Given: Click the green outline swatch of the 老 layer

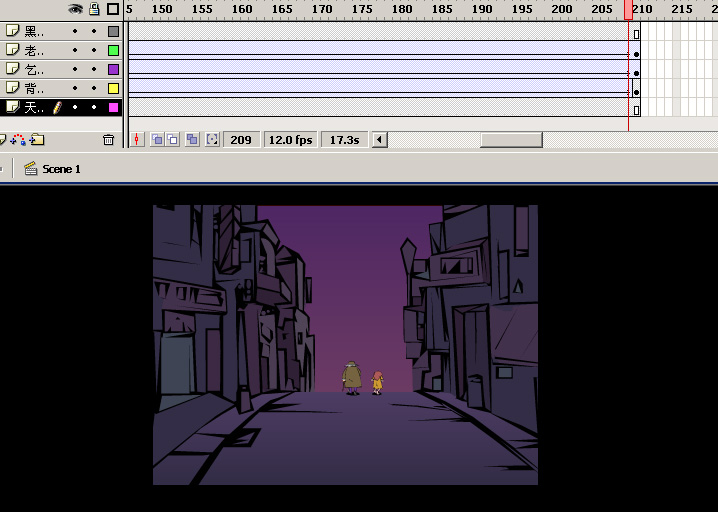Looking at the screenshot, I should pos(113,50).
